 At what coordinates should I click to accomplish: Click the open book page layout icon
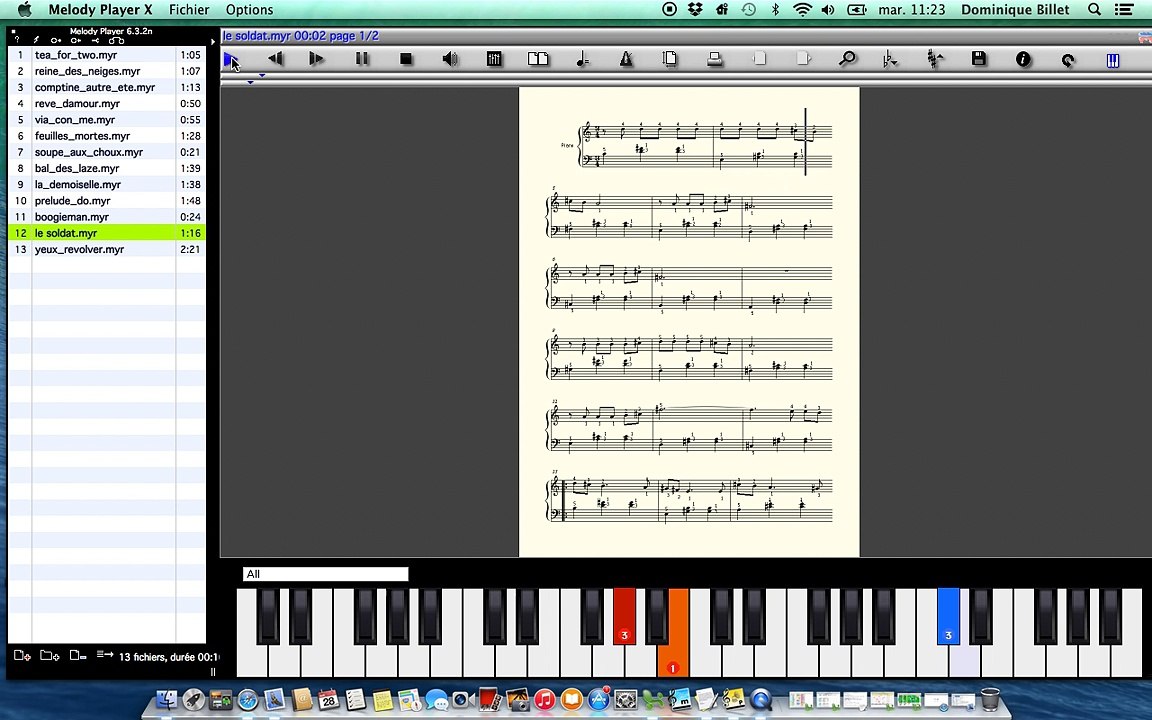pyautogui.click(x=538, y=59)
